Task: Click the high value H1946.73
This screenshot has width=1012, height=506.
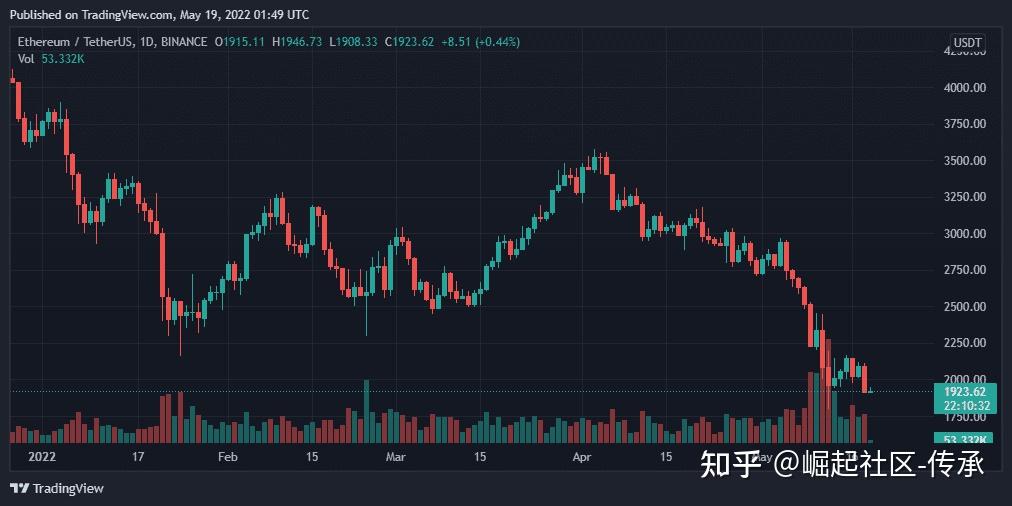Action: coord(296,42)
